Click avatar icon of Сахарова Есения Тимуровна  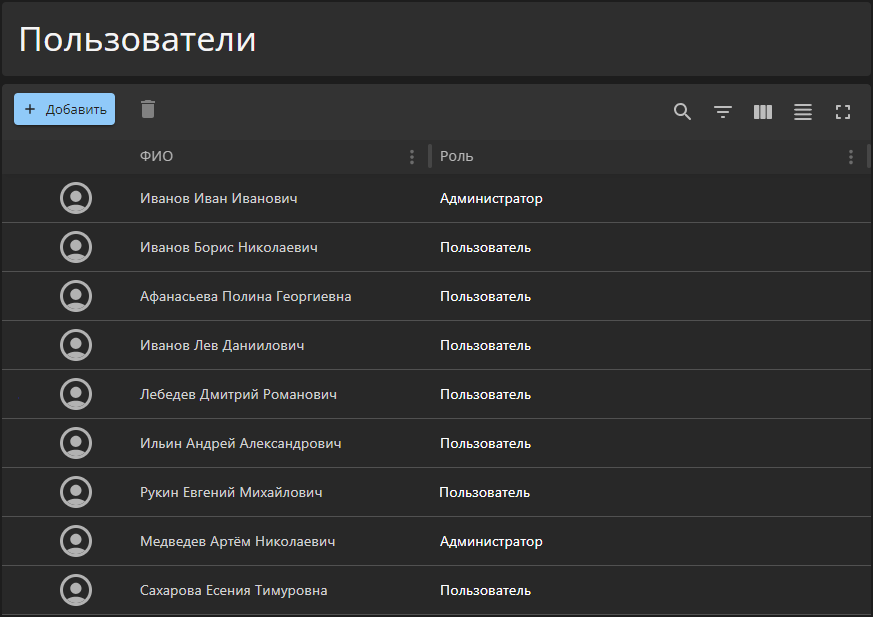[x=76, y=590]
